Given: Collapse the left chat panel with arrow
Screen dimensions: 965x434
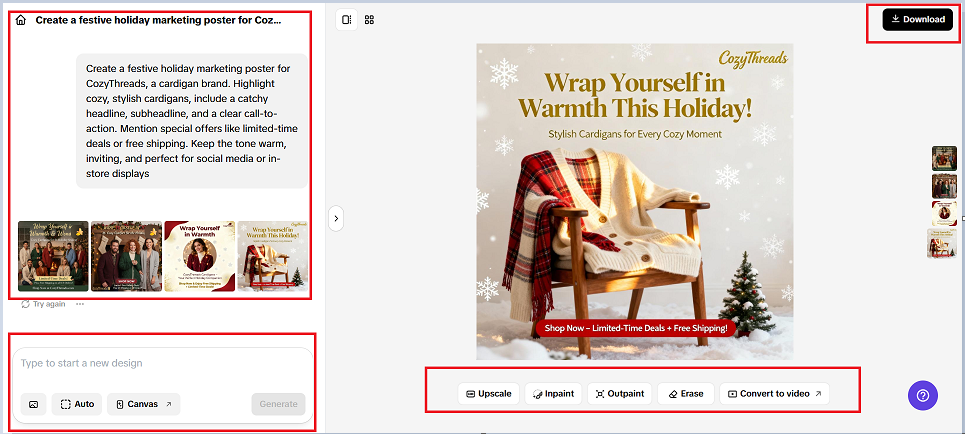Looking at the screenshot, I should [x=336, y=217].
